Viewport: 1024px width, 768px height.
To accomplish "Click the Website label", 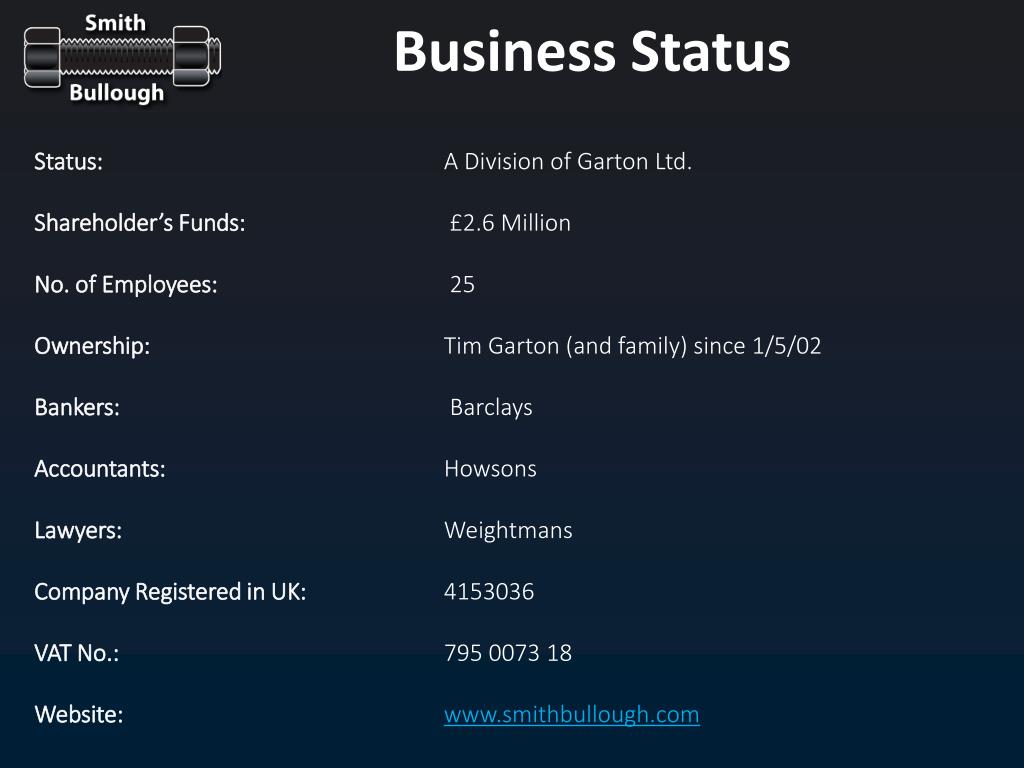I will click(x=79, y=714).
